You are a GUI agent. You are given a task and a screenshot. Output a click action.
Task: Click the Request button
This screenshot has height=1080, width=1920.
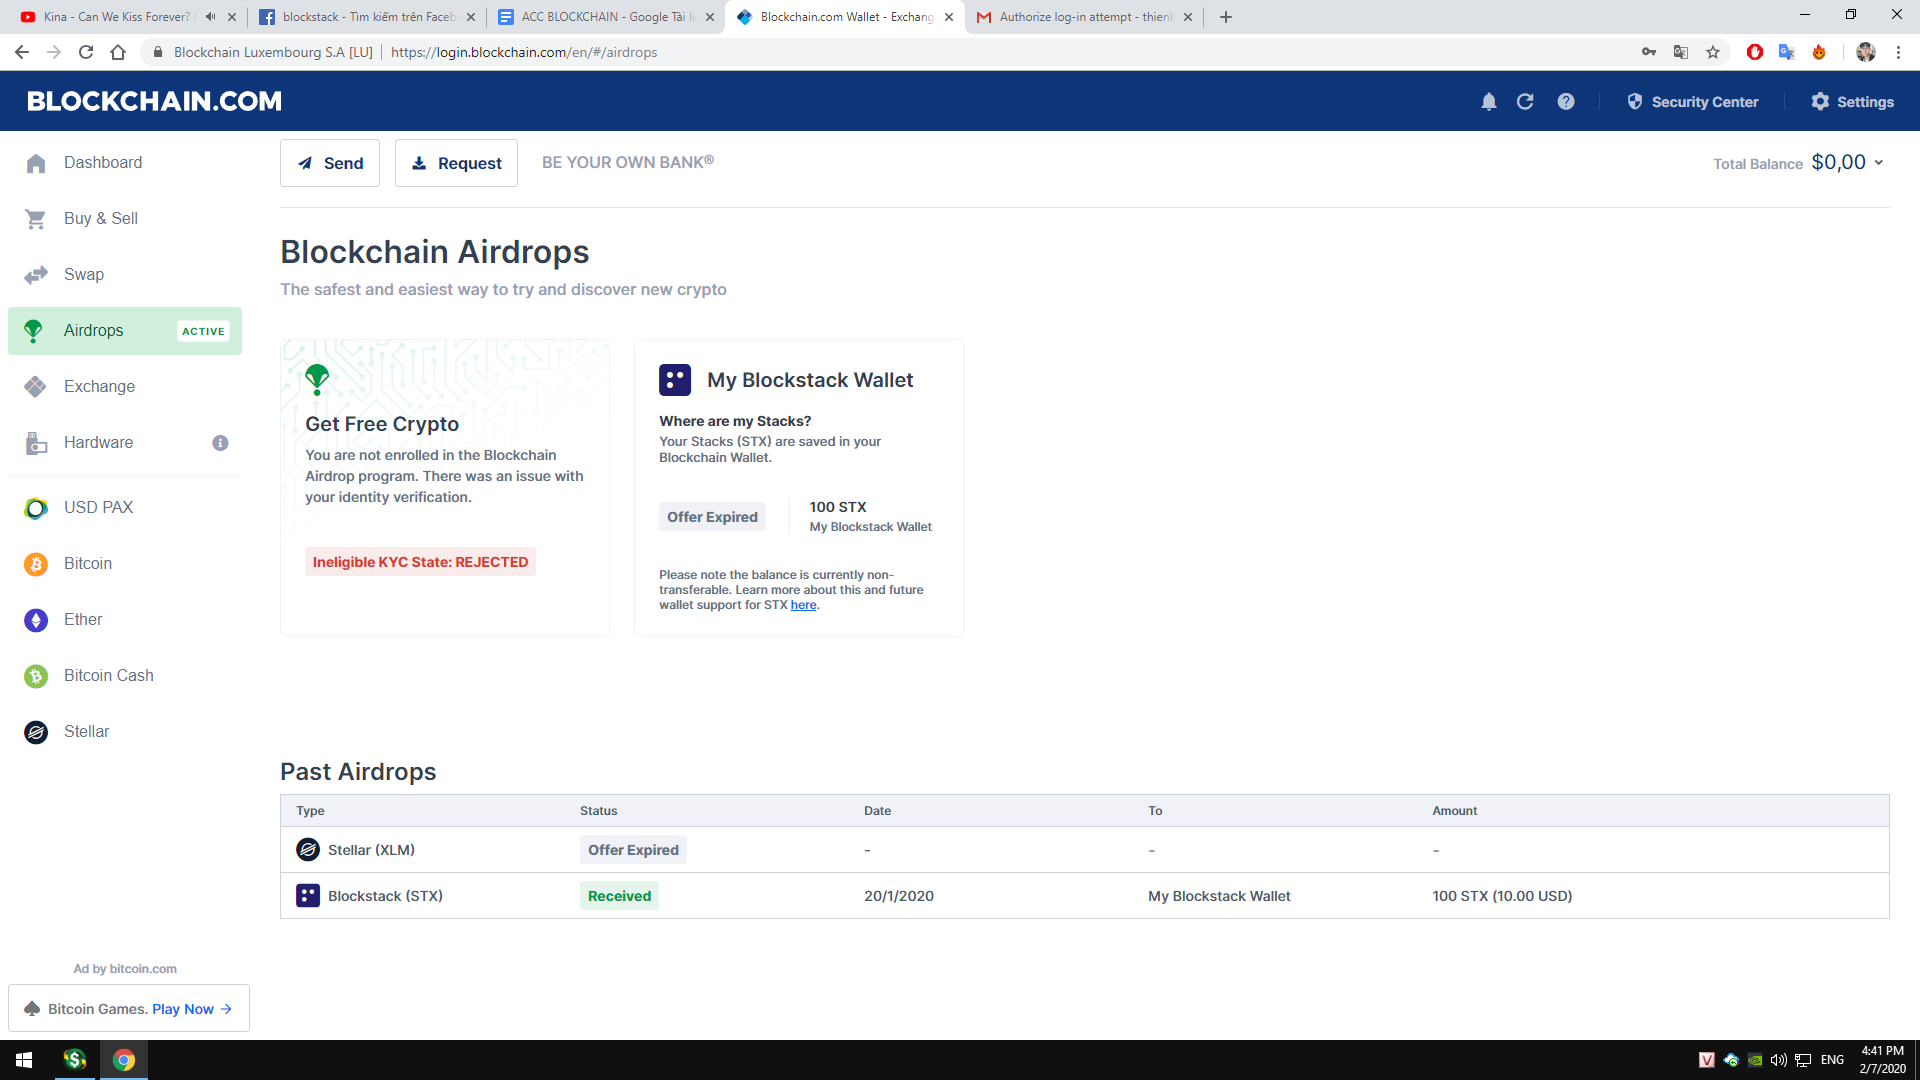point(456,163)
